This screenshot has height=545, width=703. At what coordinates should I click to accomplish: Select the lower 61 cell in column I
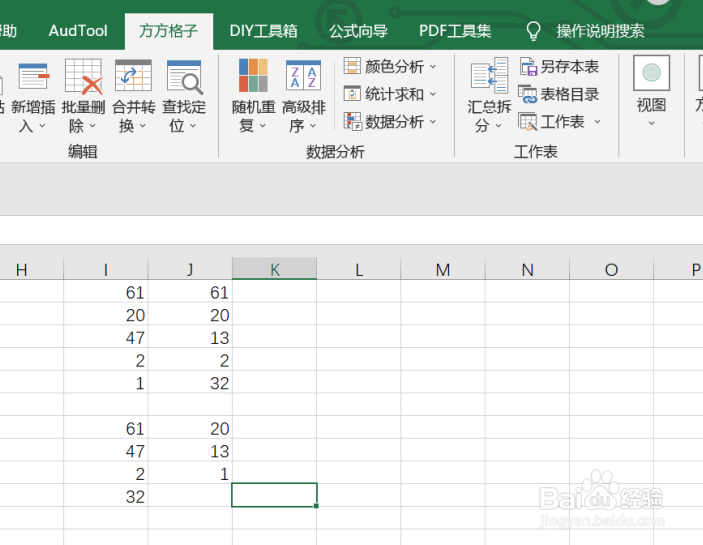coord(106,428)
